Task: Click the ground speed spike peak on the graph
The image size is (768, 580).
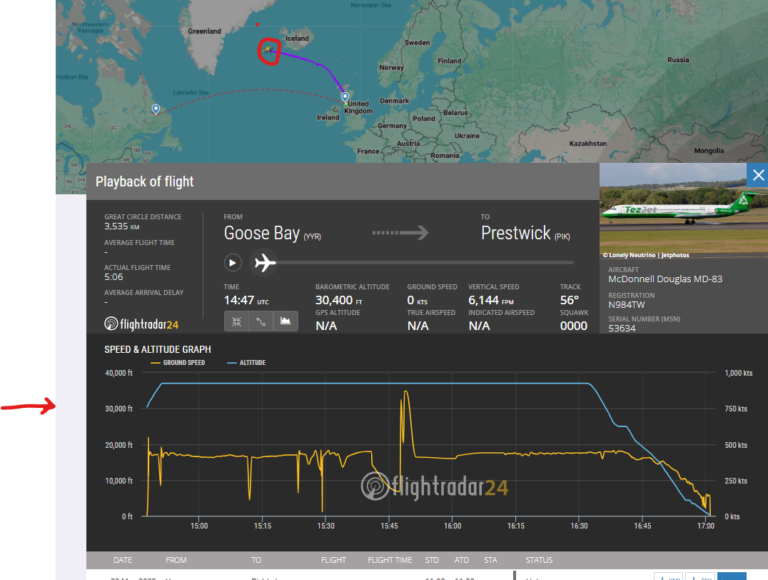Action: [x=406, y=392]
